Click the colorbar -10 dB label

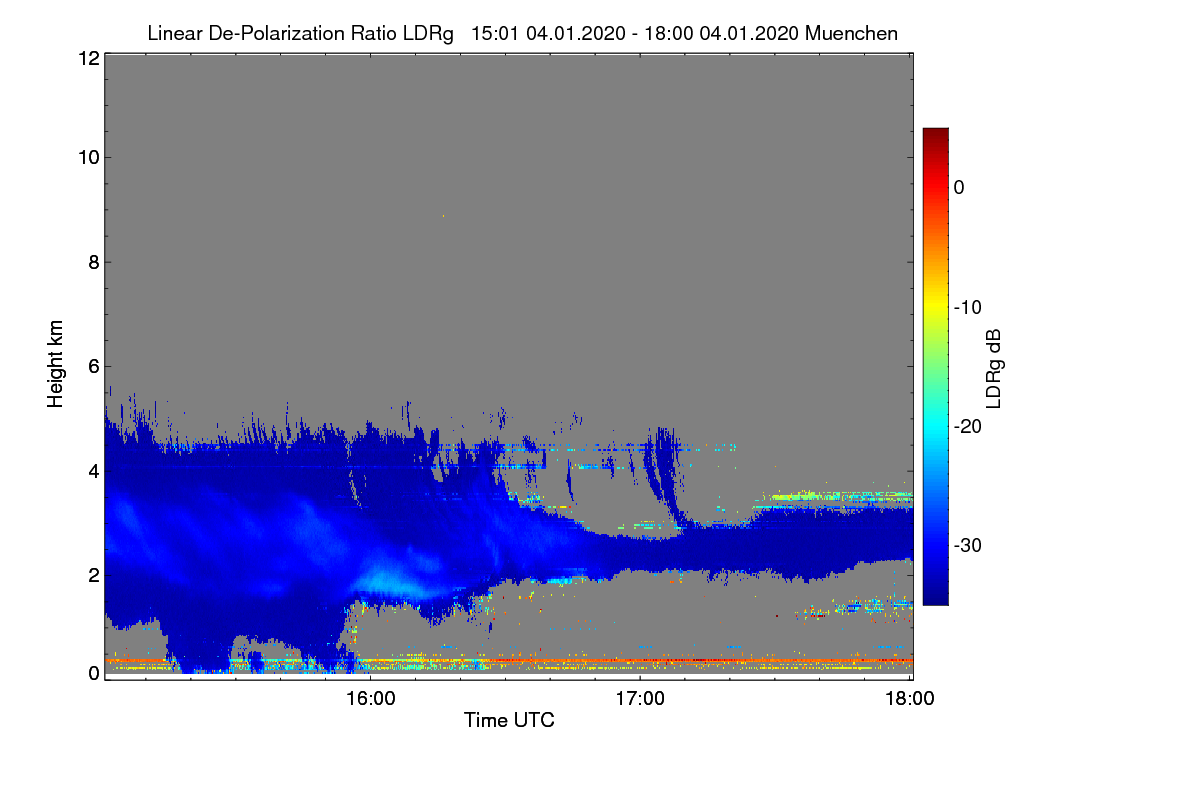967,307
